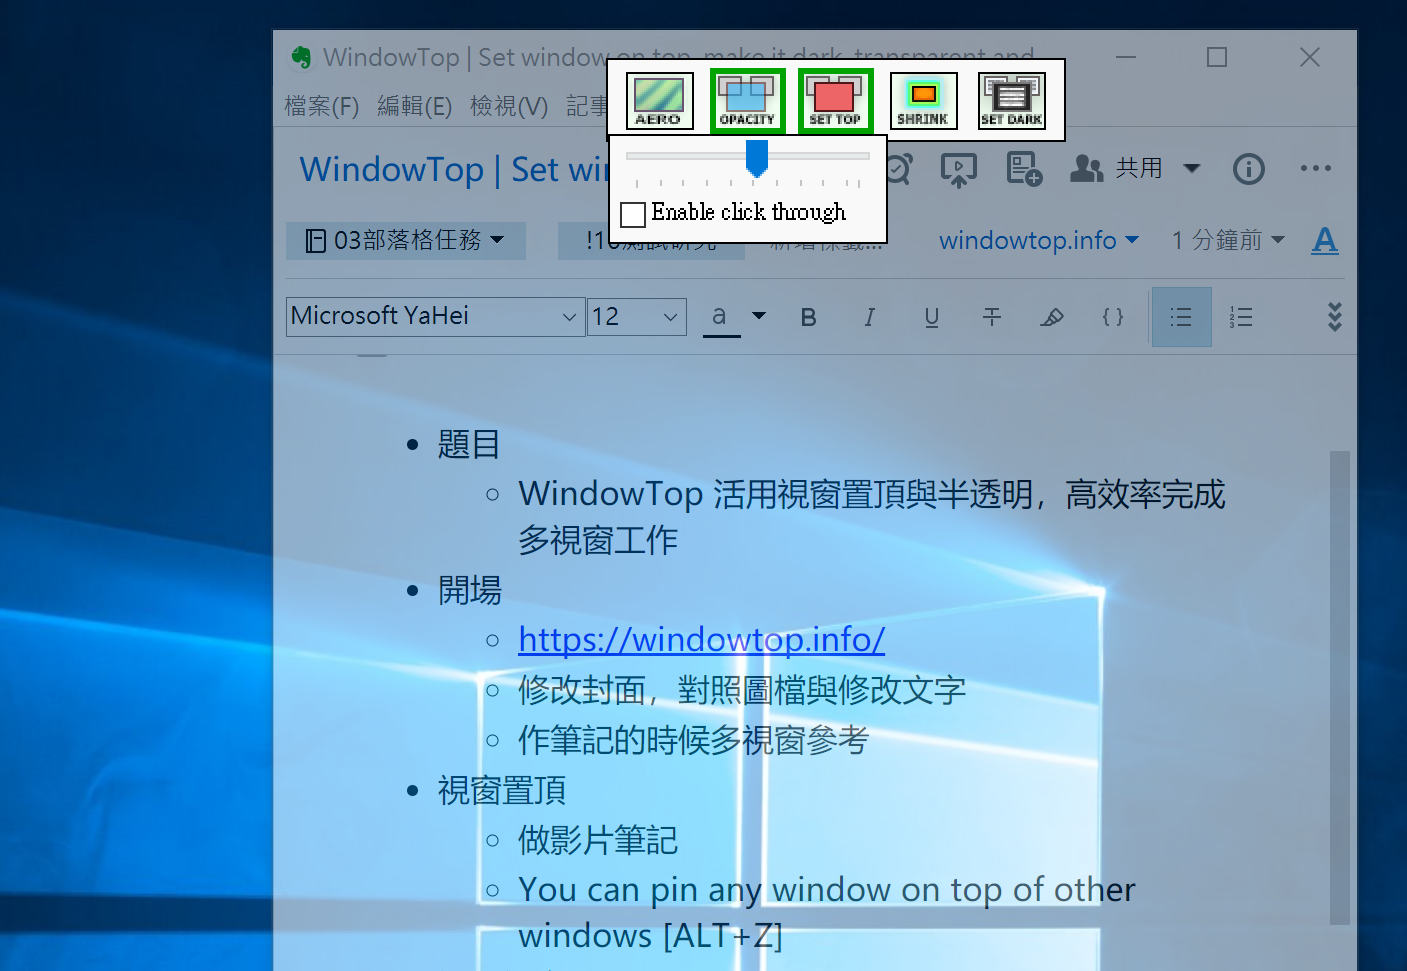Click the 做影片筆記 list item
The width and height of the screenshot is (1407, 971).
(598, 841)
